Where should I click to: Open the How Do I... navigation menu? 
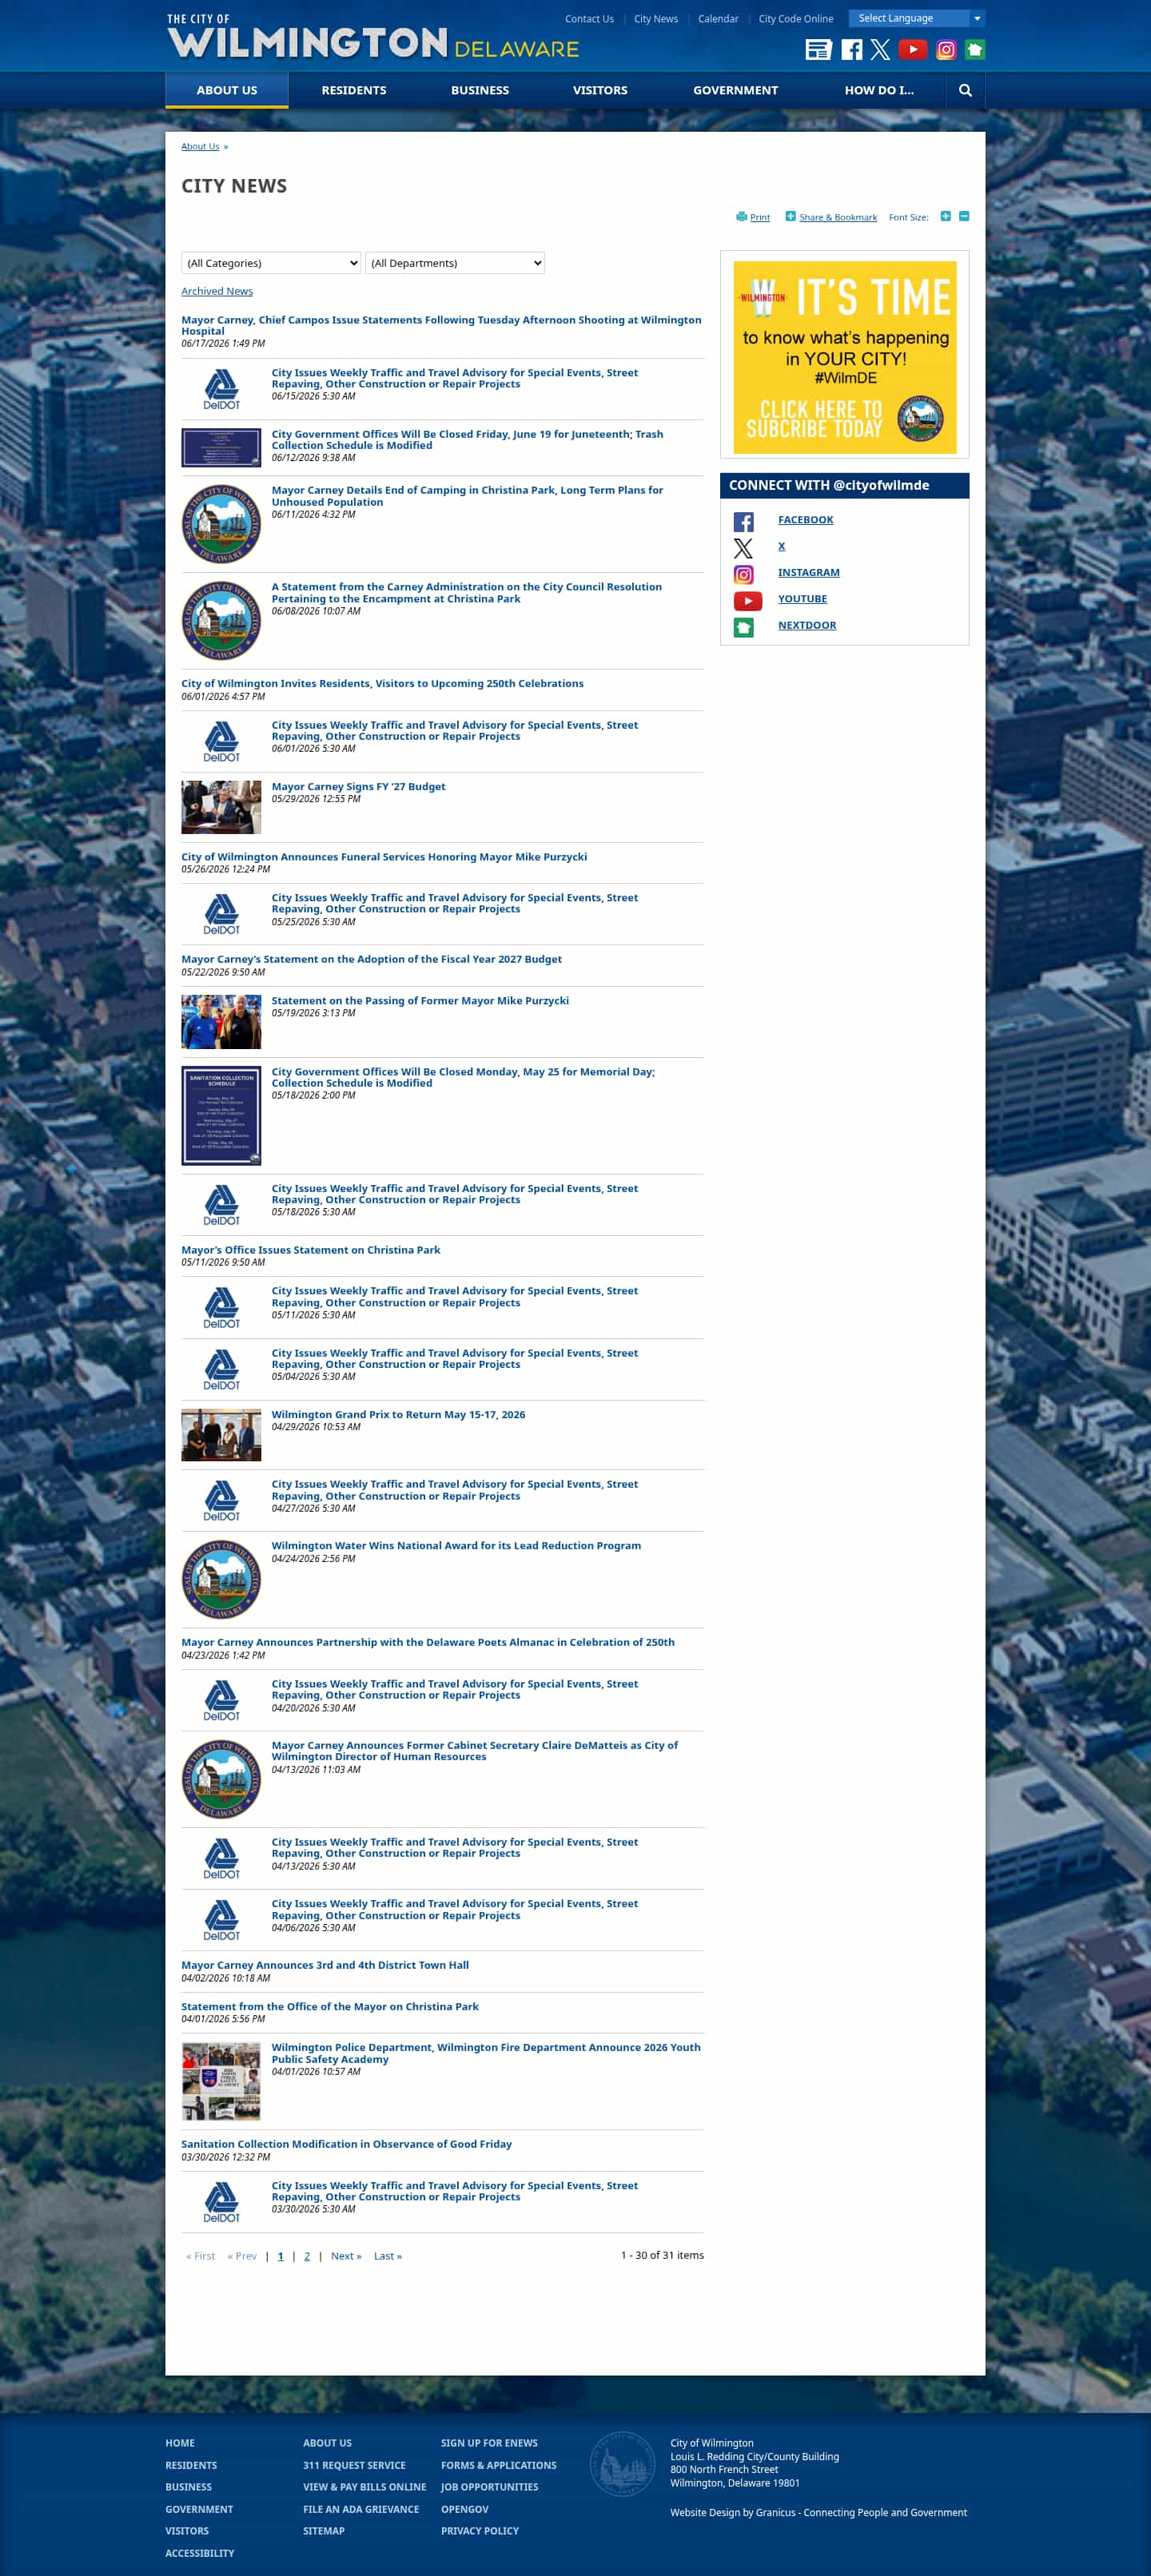879,90
